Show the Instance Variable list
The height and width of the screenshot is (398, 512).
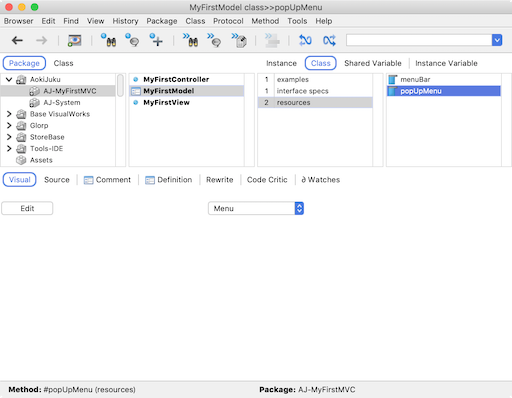446,63
